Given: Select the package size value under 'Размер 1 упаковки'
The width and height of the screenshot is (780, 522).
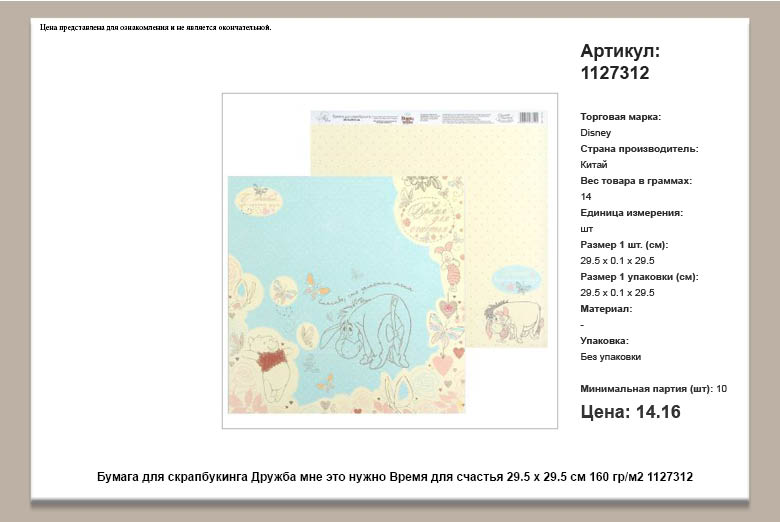Looking at the screenshot, I should [617, 293].
